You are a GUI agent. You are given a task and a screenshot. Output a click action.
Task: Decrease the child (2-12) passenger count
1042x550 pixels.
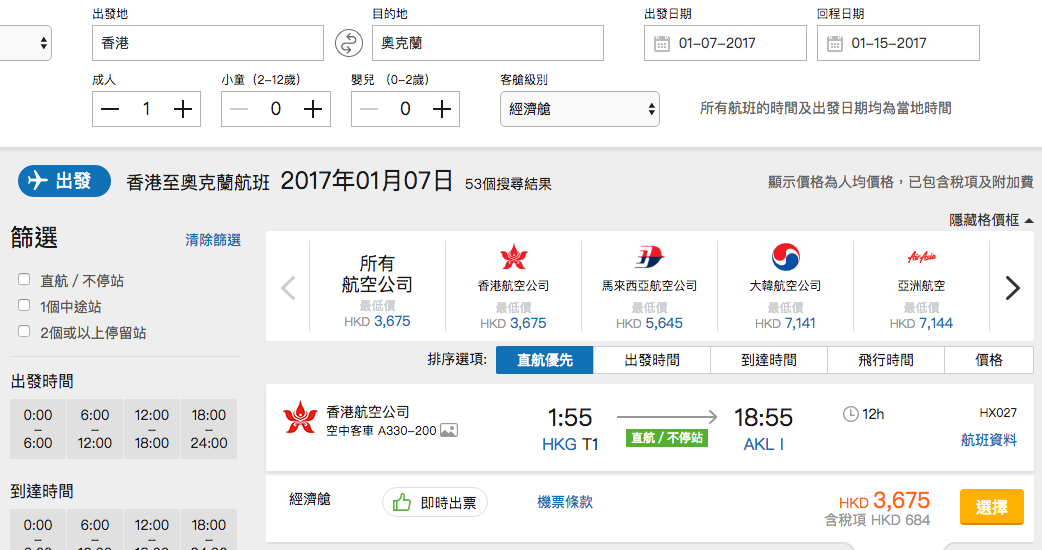tap(239, 109)
